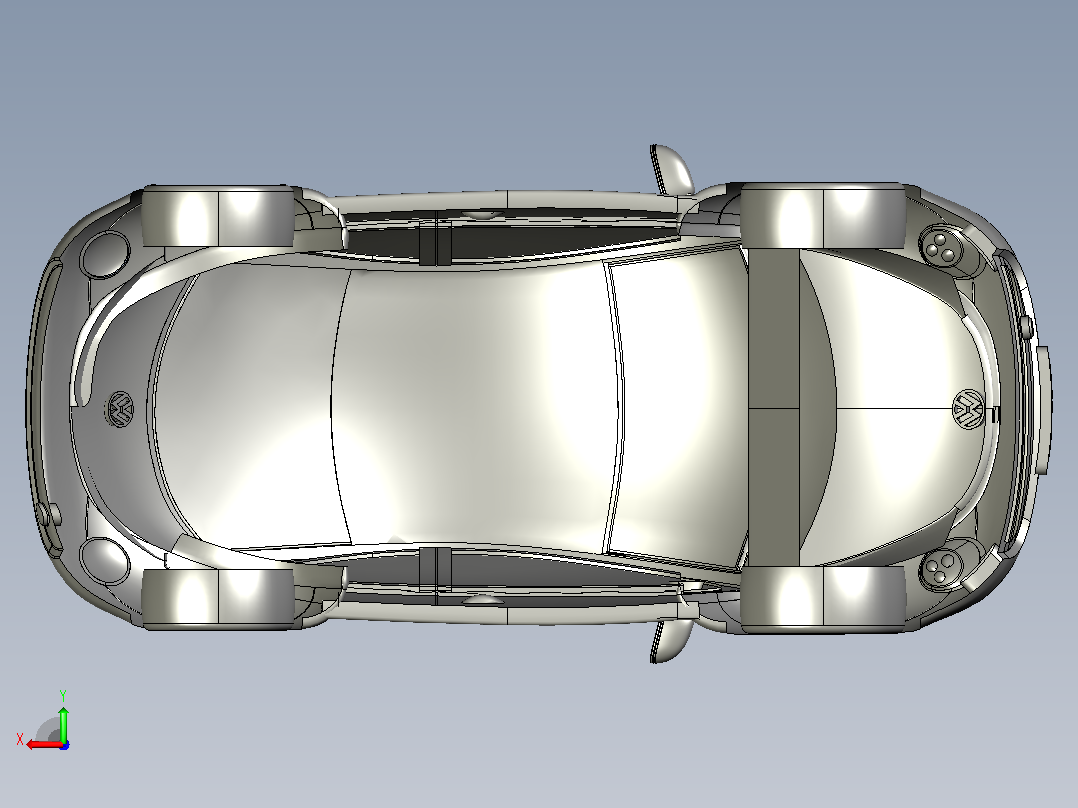This screenshot has height=808, width=1078.
Task: Click the green Y axis arrow of the triad
Action: pos(63,723)
